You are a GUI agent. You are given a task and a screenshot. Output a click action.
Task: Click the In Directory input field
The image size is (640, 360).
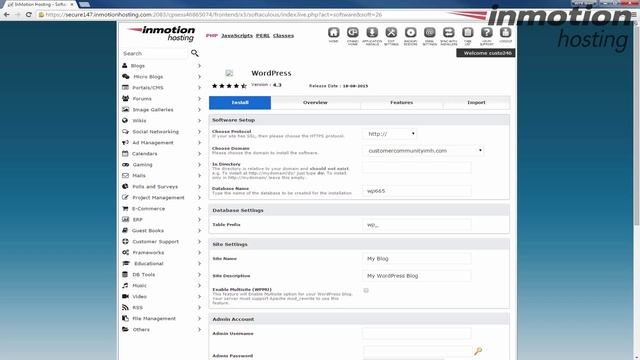tap(417, 167)
